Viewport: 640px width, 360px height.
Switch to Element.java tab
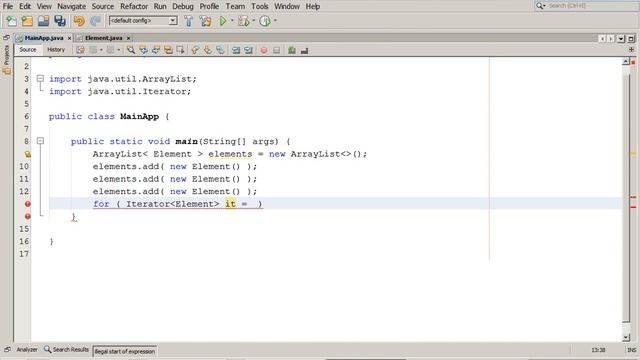104,38
